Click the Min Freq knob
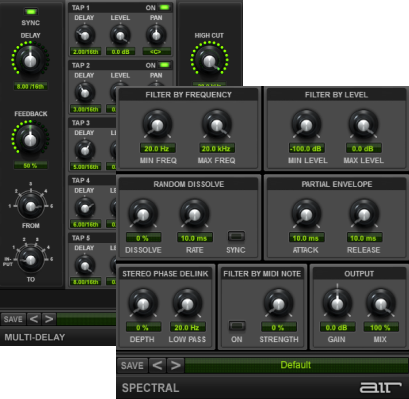 tap(157, 125)
